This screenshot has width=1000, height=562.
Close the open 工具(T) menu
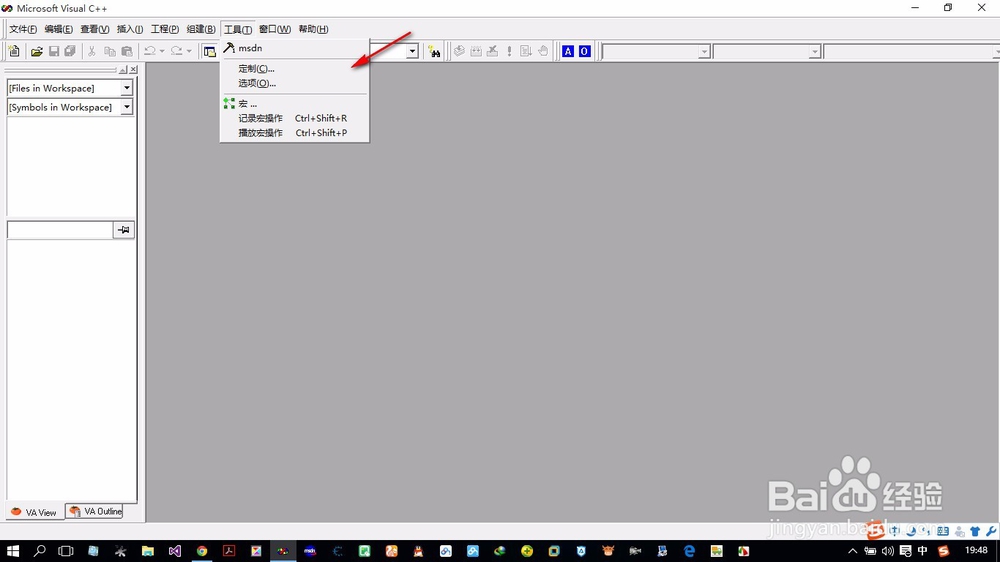(237, 29)
